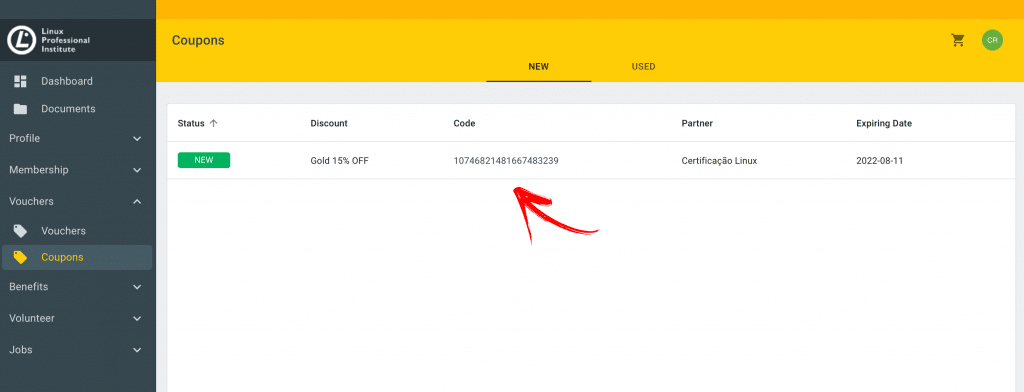Click the 'Certificação Linux' partner cell
This screenshot has height=392, width=1024.
click(719, 161)
